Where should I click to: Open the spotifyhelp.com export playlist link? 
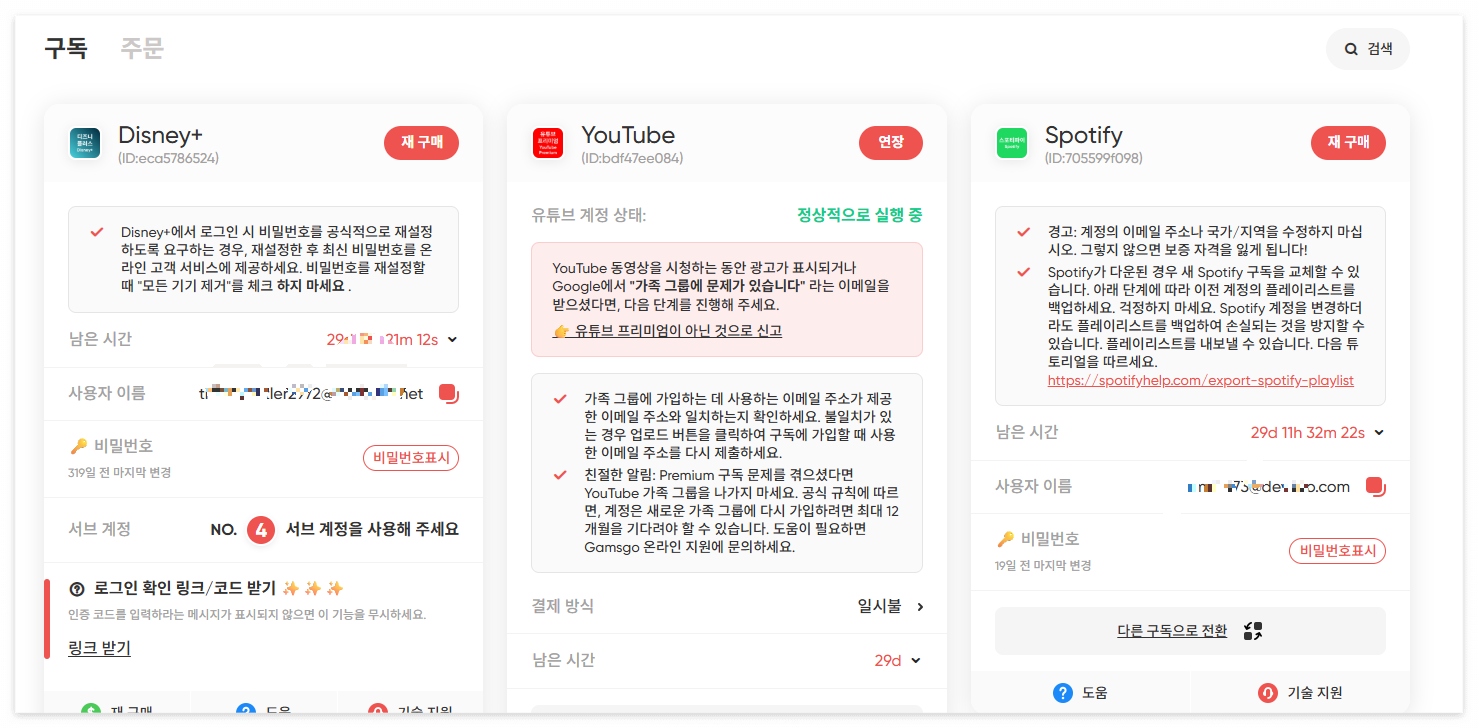[1200, 380]
